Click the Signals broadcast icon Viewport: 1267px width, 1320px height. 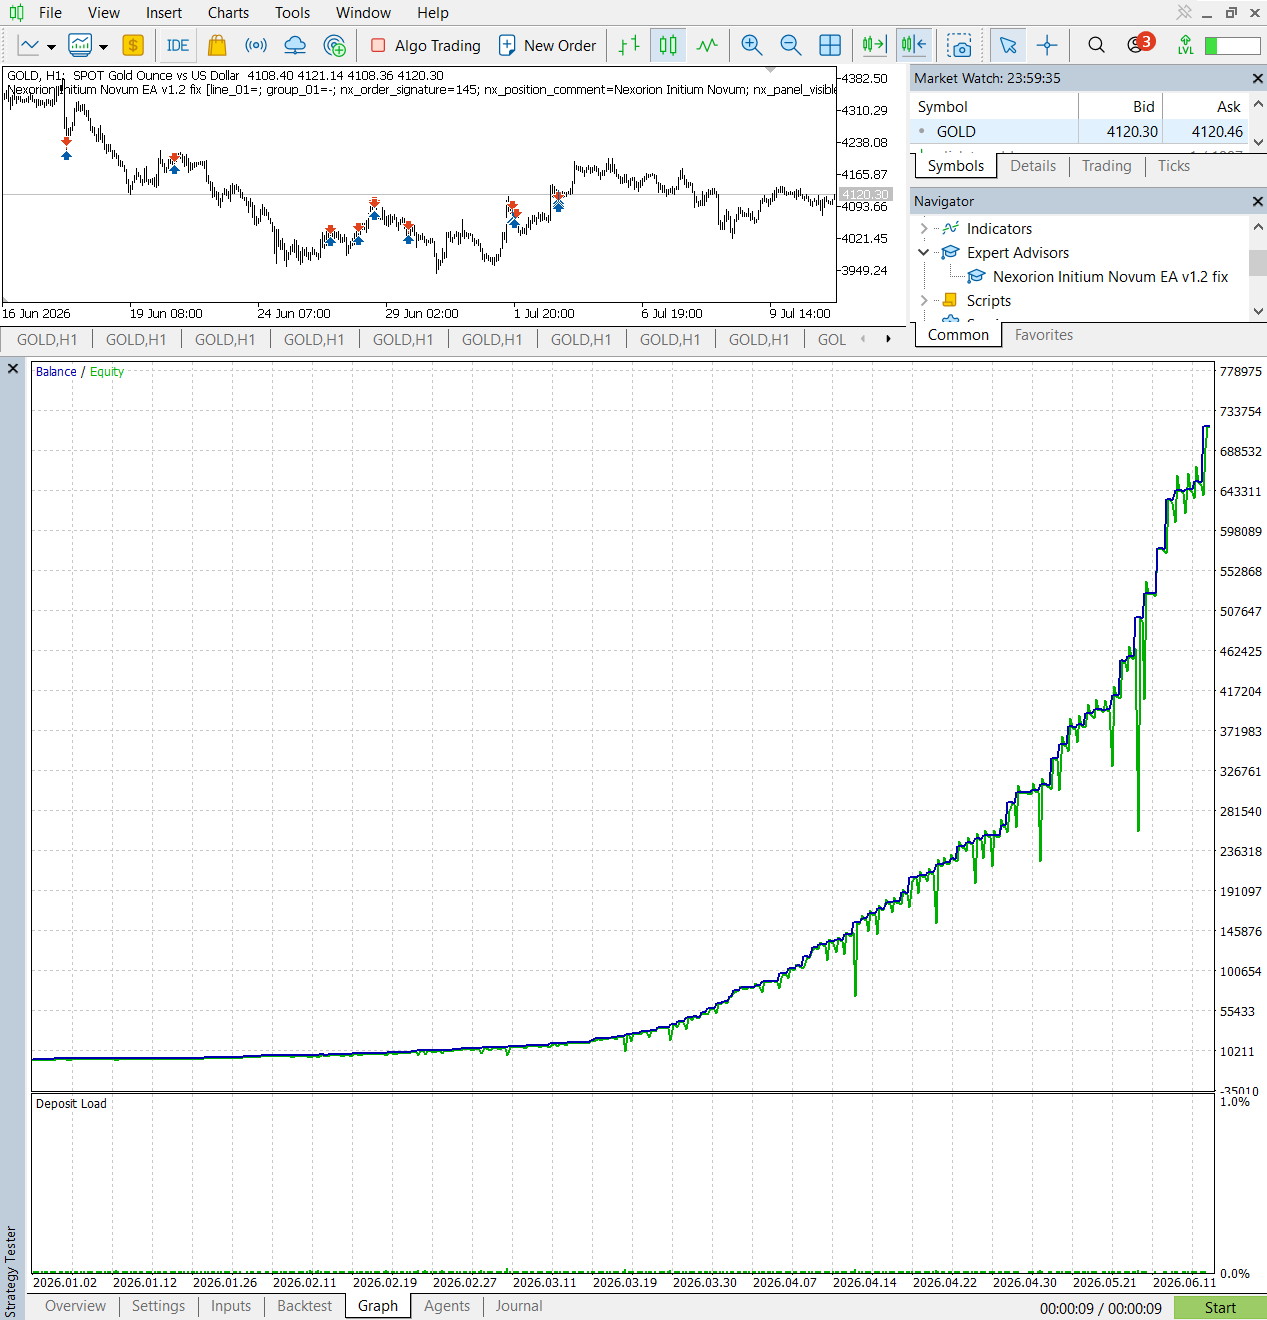(256, 45)
